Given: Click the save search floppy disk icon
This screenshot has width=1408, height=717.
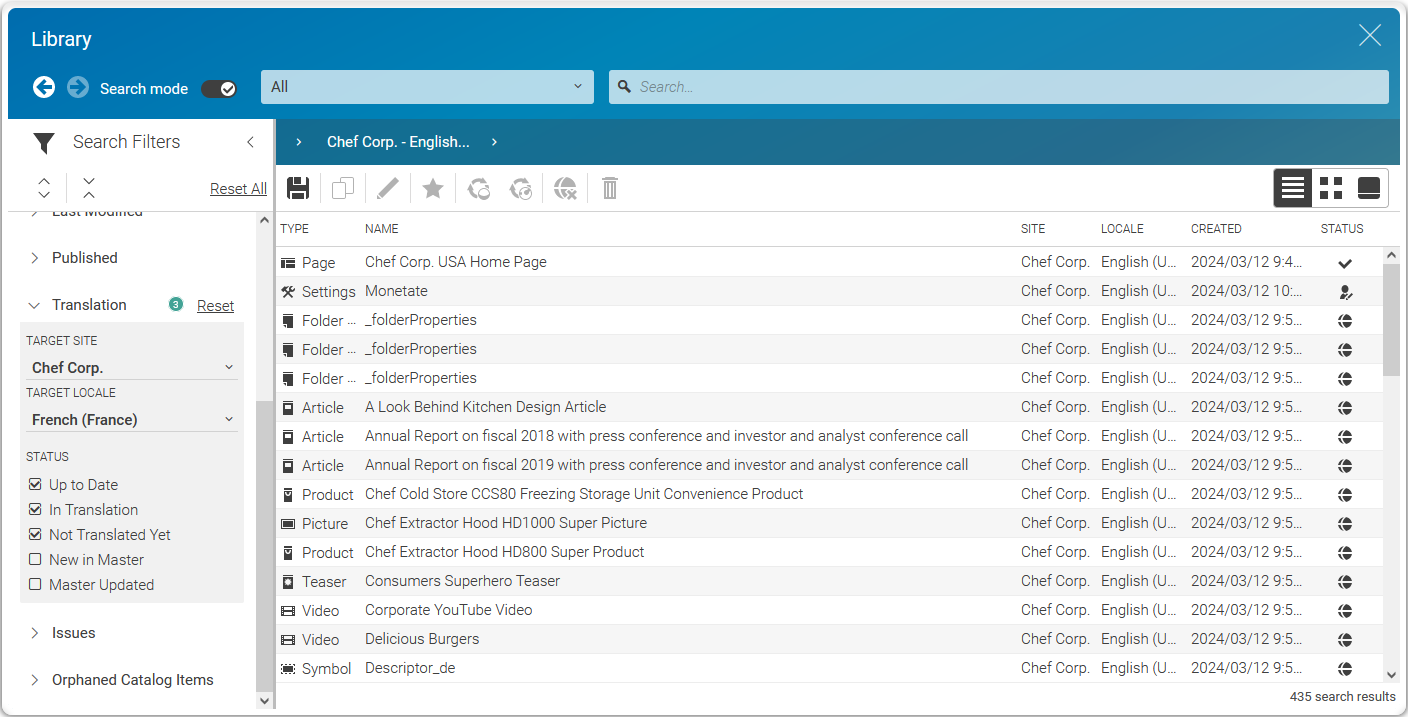Looking at the screenshot, I should pos(298,188).
